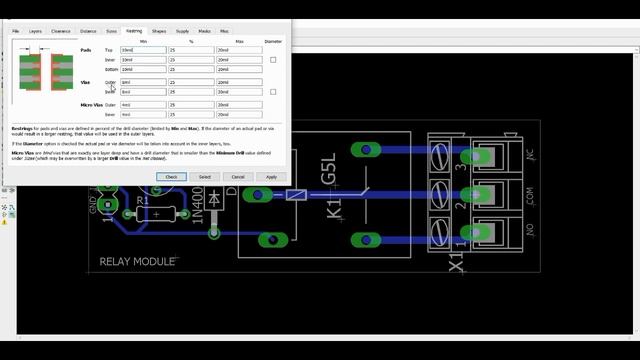
Task: Focus Pads Top Max field
Action: (x=239, y=50)
